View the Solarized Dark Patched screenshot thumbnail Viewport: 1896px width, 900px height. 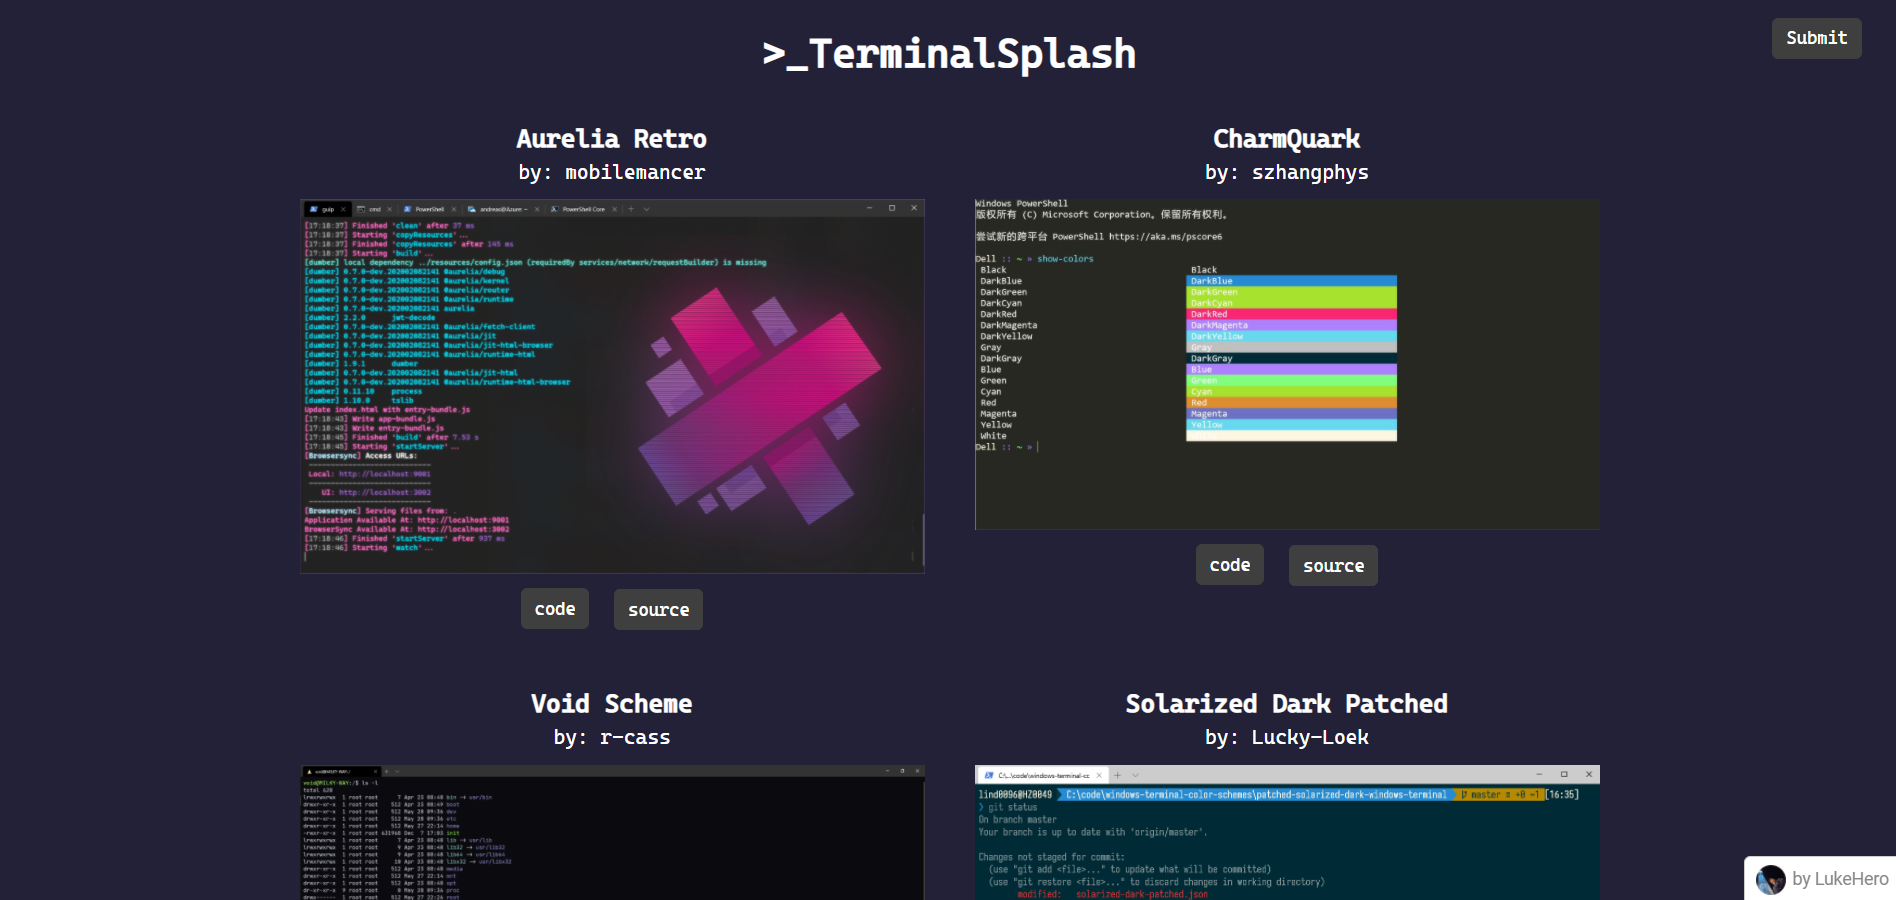(x=1287, y=832)
